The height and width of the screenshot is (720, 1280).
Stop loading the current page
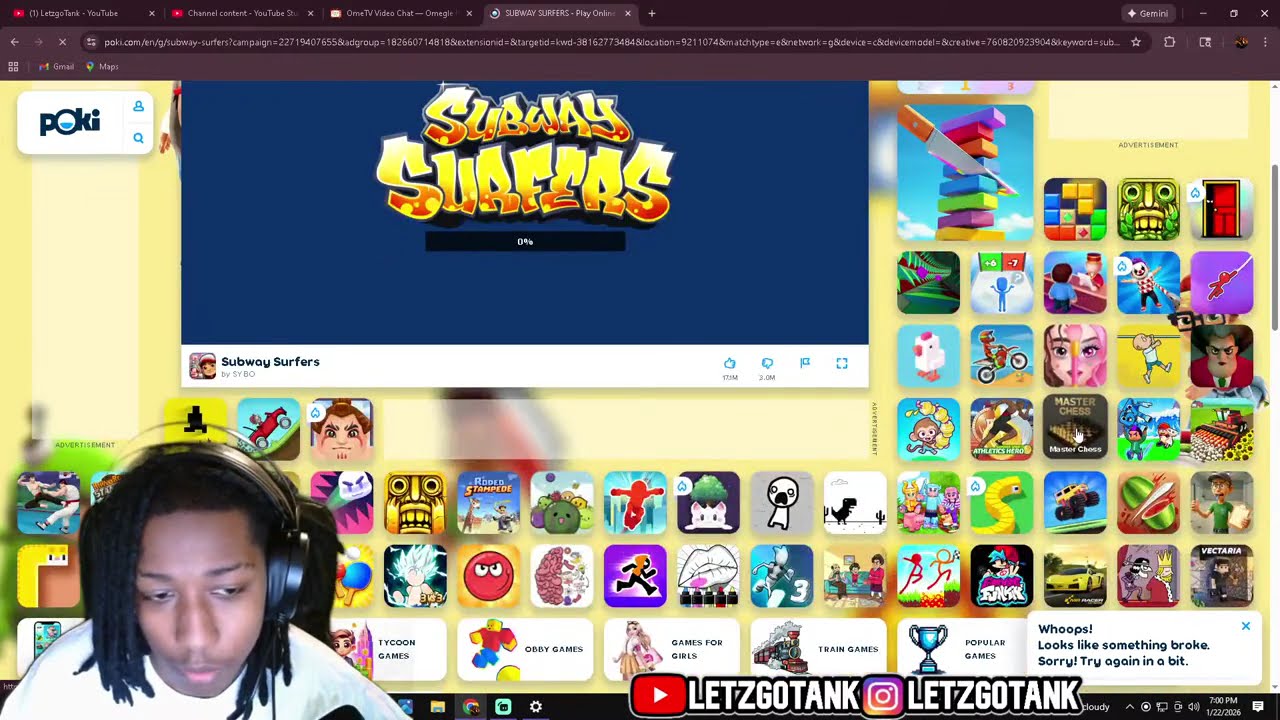tap(62, 42)
